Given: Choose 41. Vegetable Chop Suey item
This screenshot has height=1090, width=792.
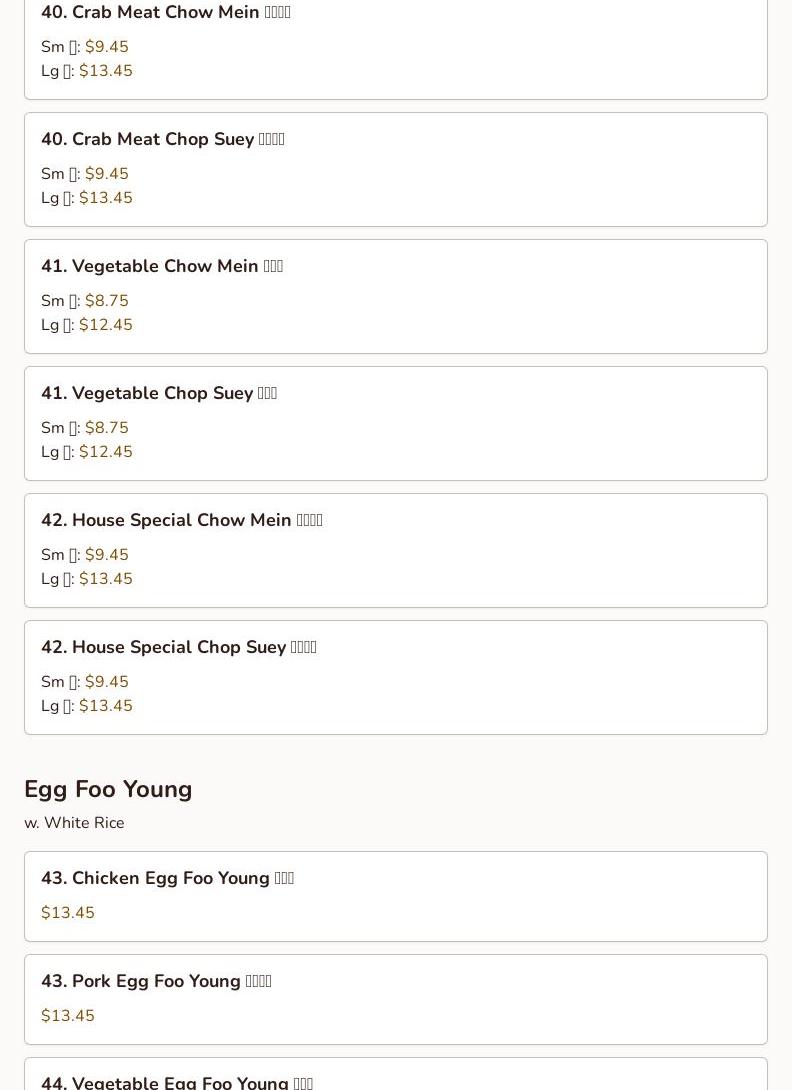Looking at the screenshot, I should (x=396, y=423).
